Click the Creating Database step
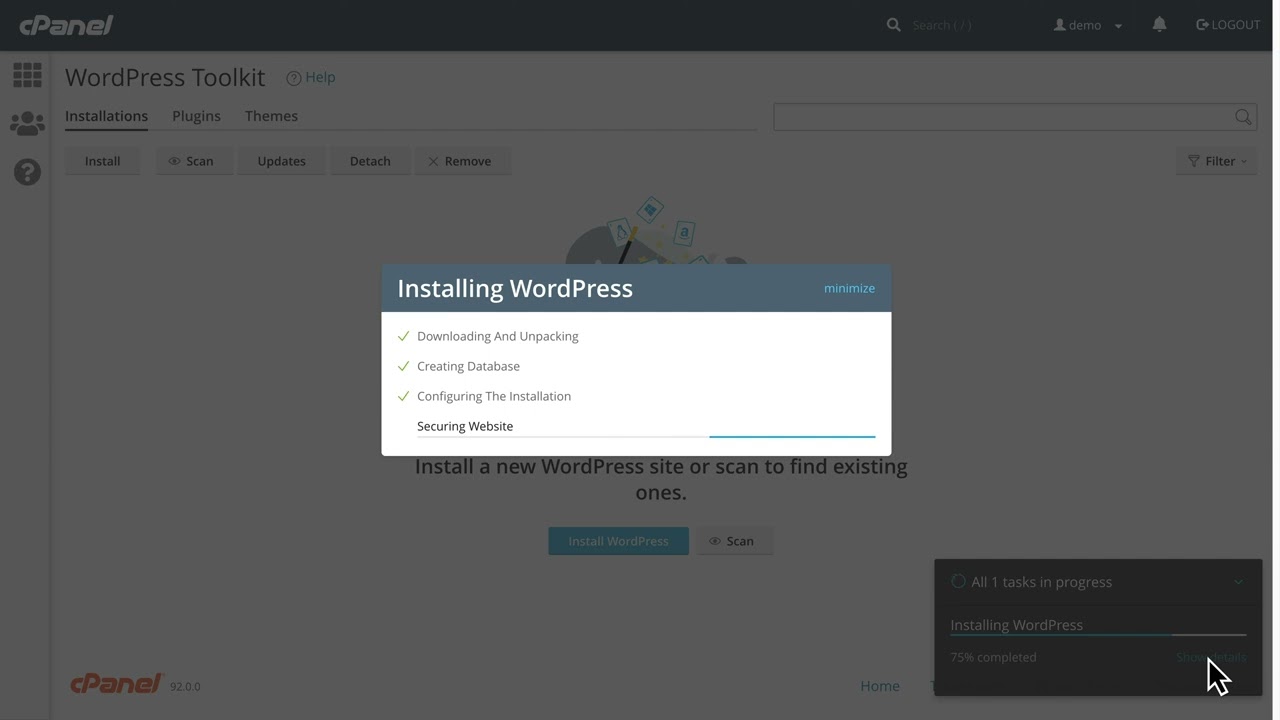The image size is (1280, 720). point(468,366)
